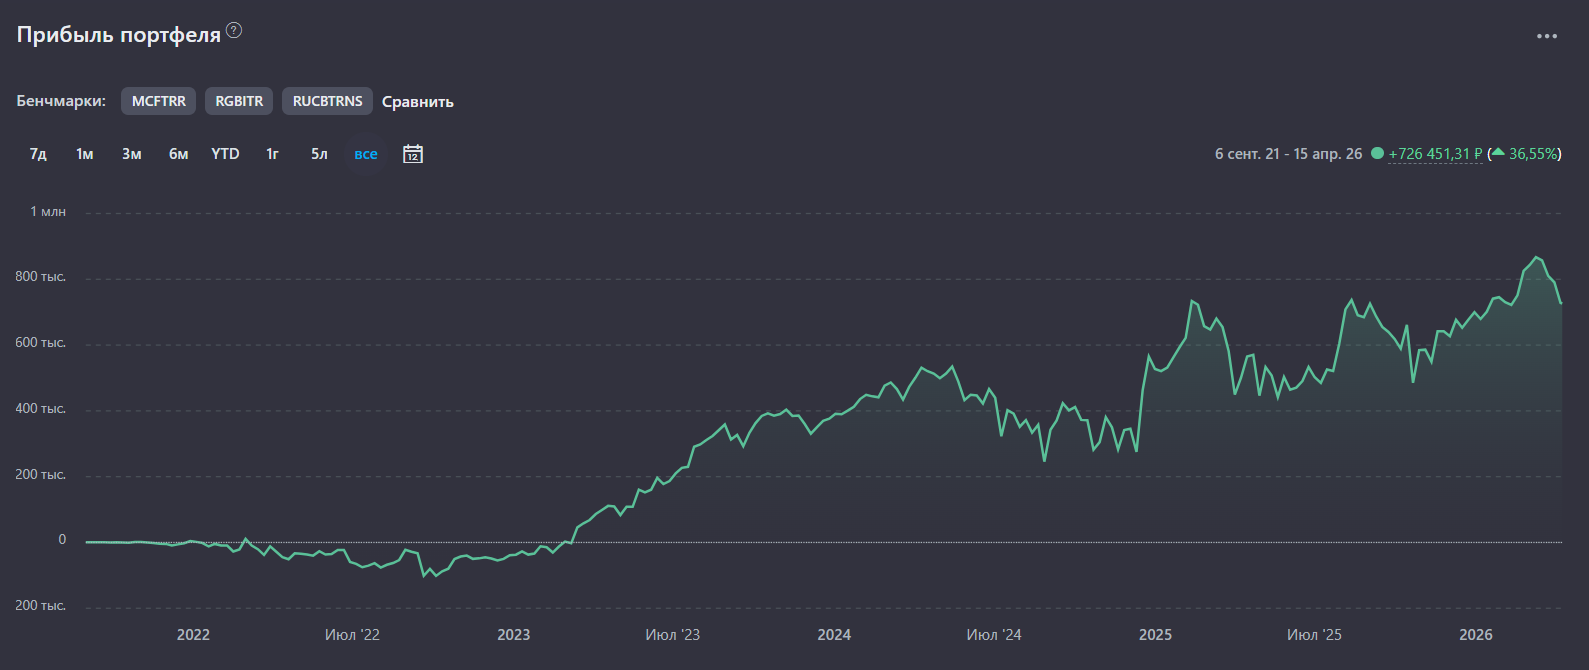Enable the RUCBTRNS benchmark chip
This screenshot has height=670, width=1589.
click(x=327, y=101)
